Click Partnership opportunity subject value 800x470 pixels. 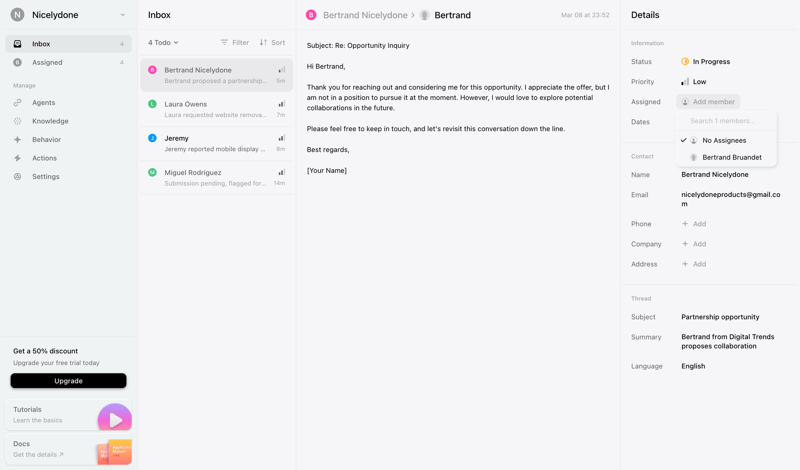click(x=720, y=317)
